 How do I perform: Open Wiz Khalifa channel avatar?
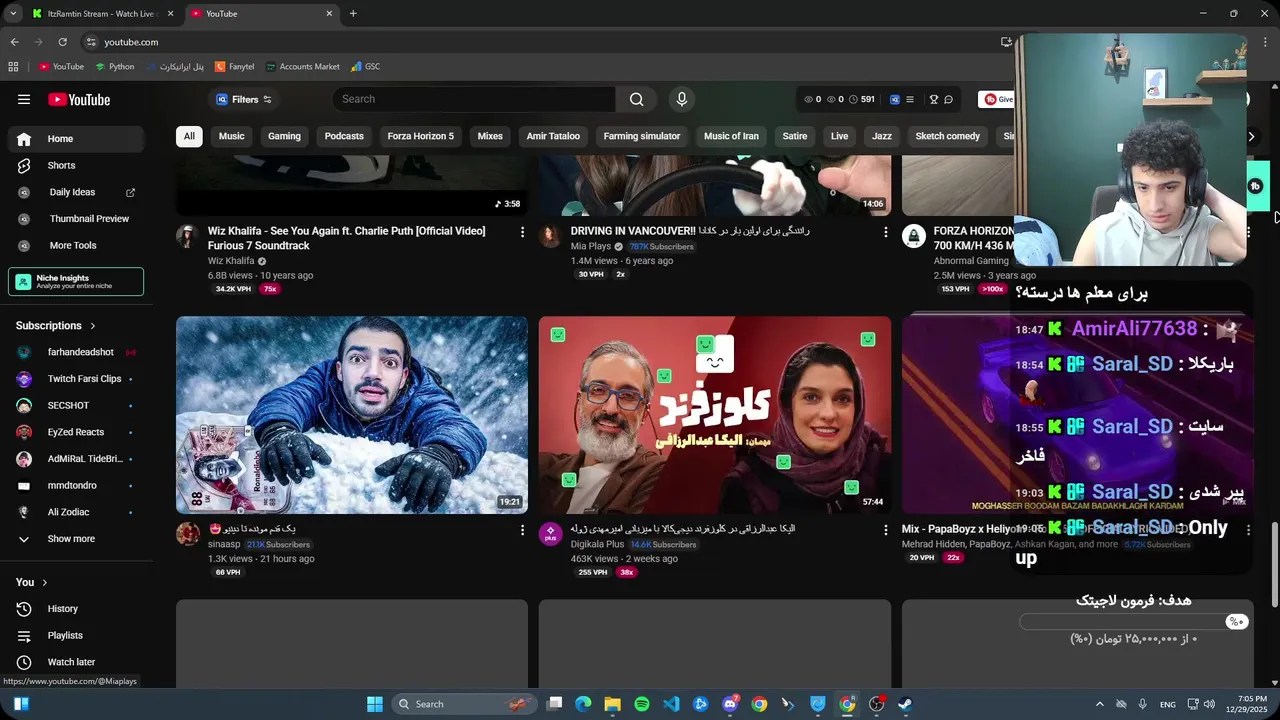pyautogui.click(x=187, y=236)
